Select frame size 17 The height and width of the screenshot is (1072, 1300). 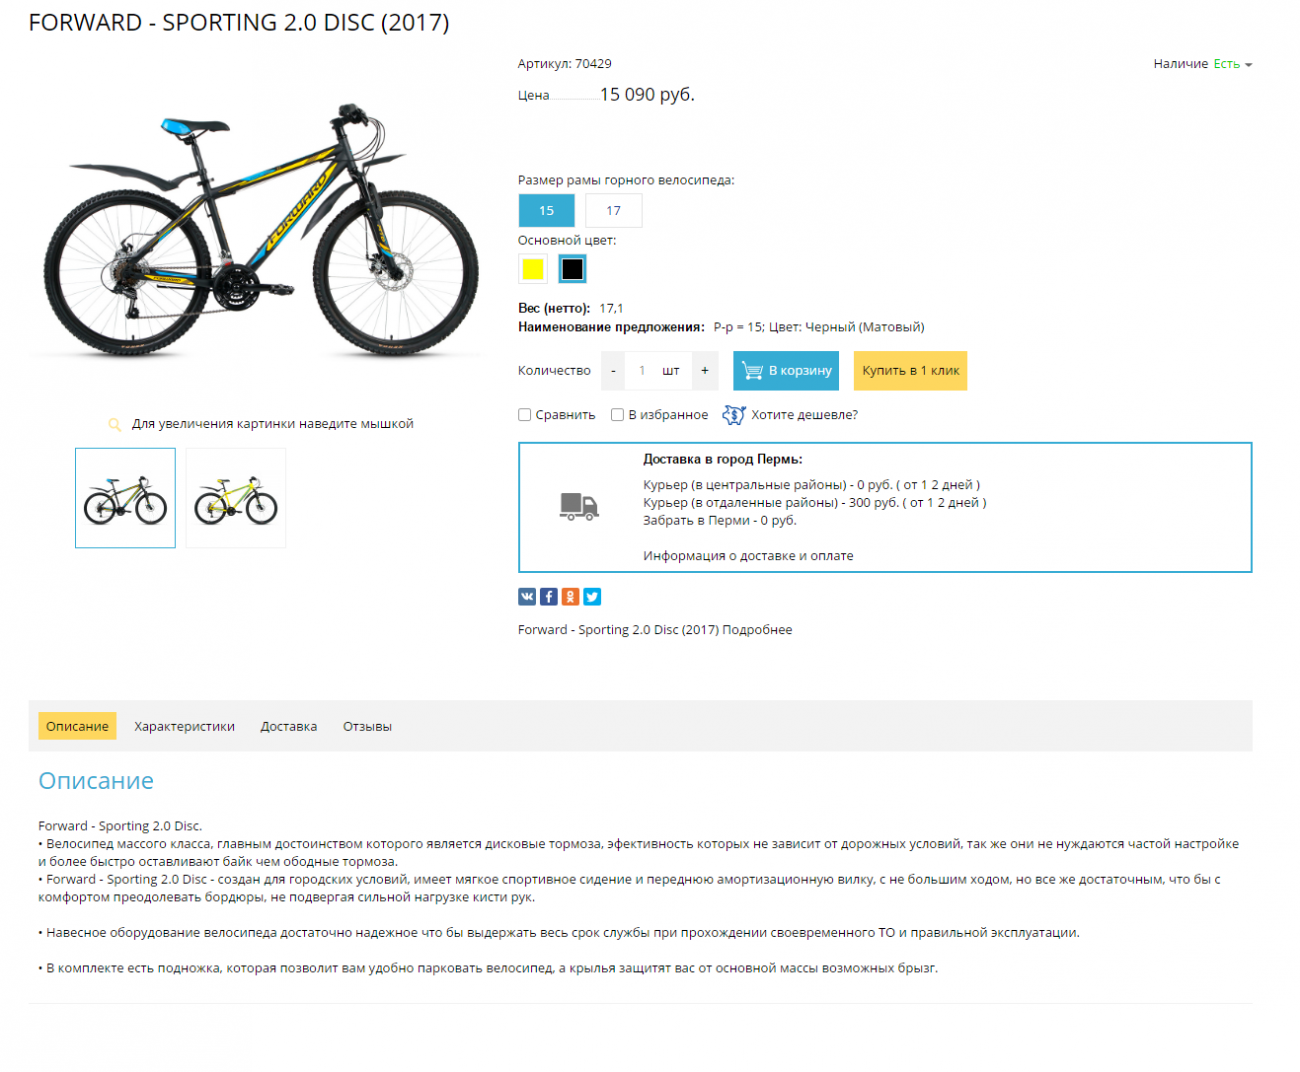pyautogui.click(x=614, y=211)
